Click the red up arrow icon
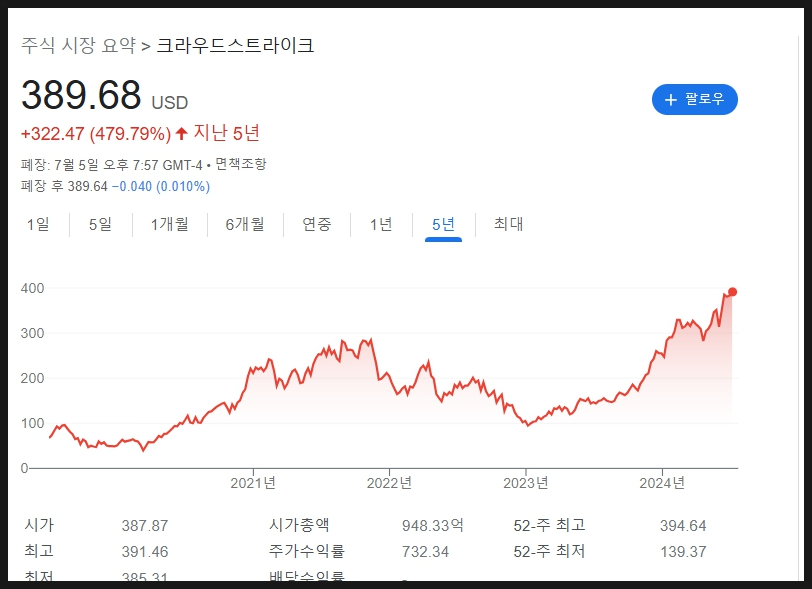 point(181,134)
